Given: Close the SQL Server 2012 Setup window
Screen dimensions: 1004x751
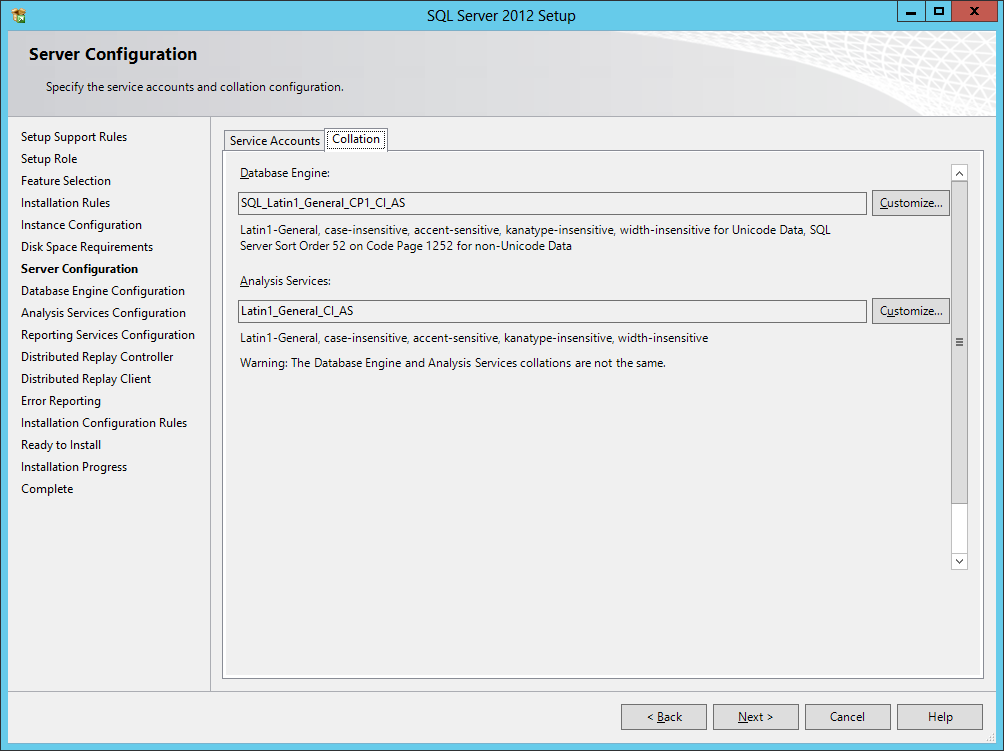Looking at the screenshot, I should coord(975,12).
